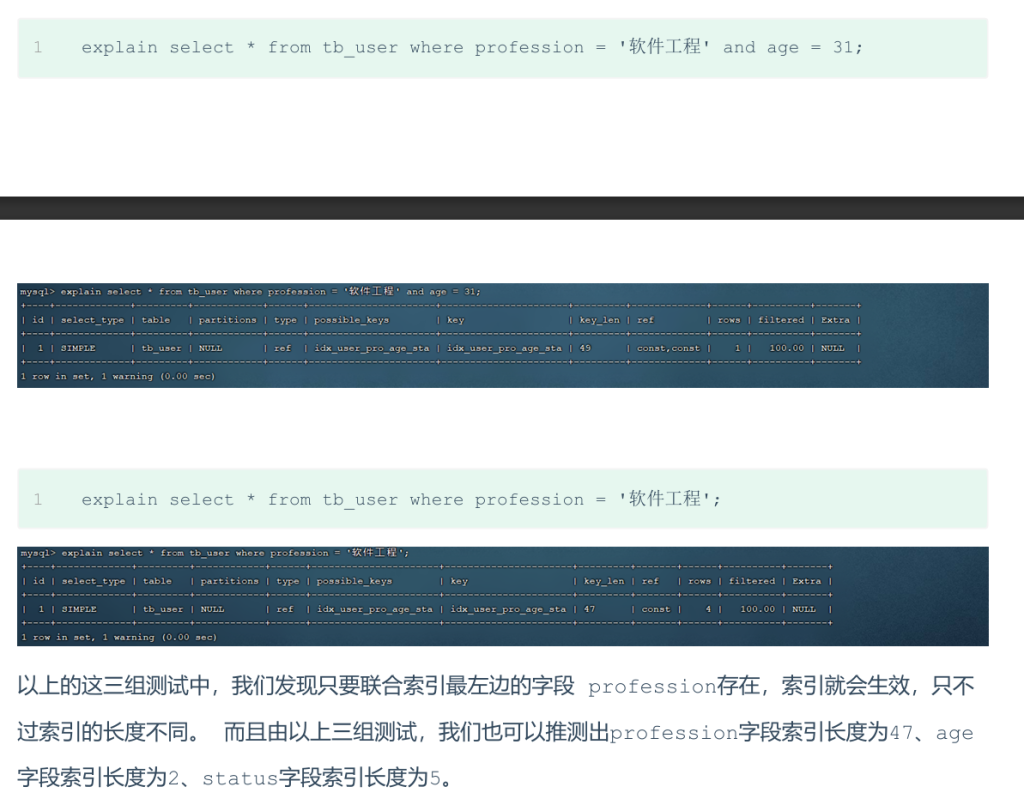The height and width of the screenshot is (805, 1024).
Task: Click key_len value 49 in terminal output
Action: pyautogui.click(x=586, y=348)
